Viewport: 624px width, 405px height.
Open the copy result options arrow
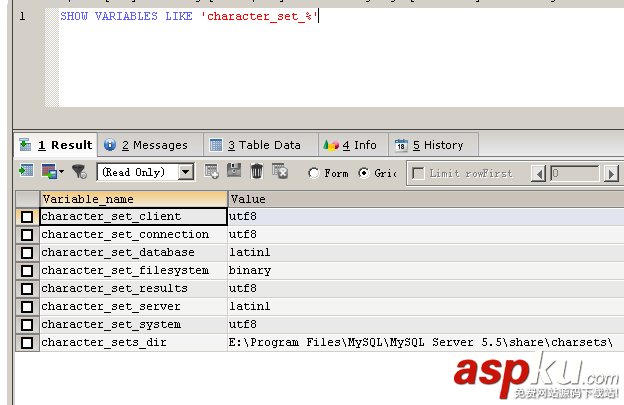pos(62,172)
